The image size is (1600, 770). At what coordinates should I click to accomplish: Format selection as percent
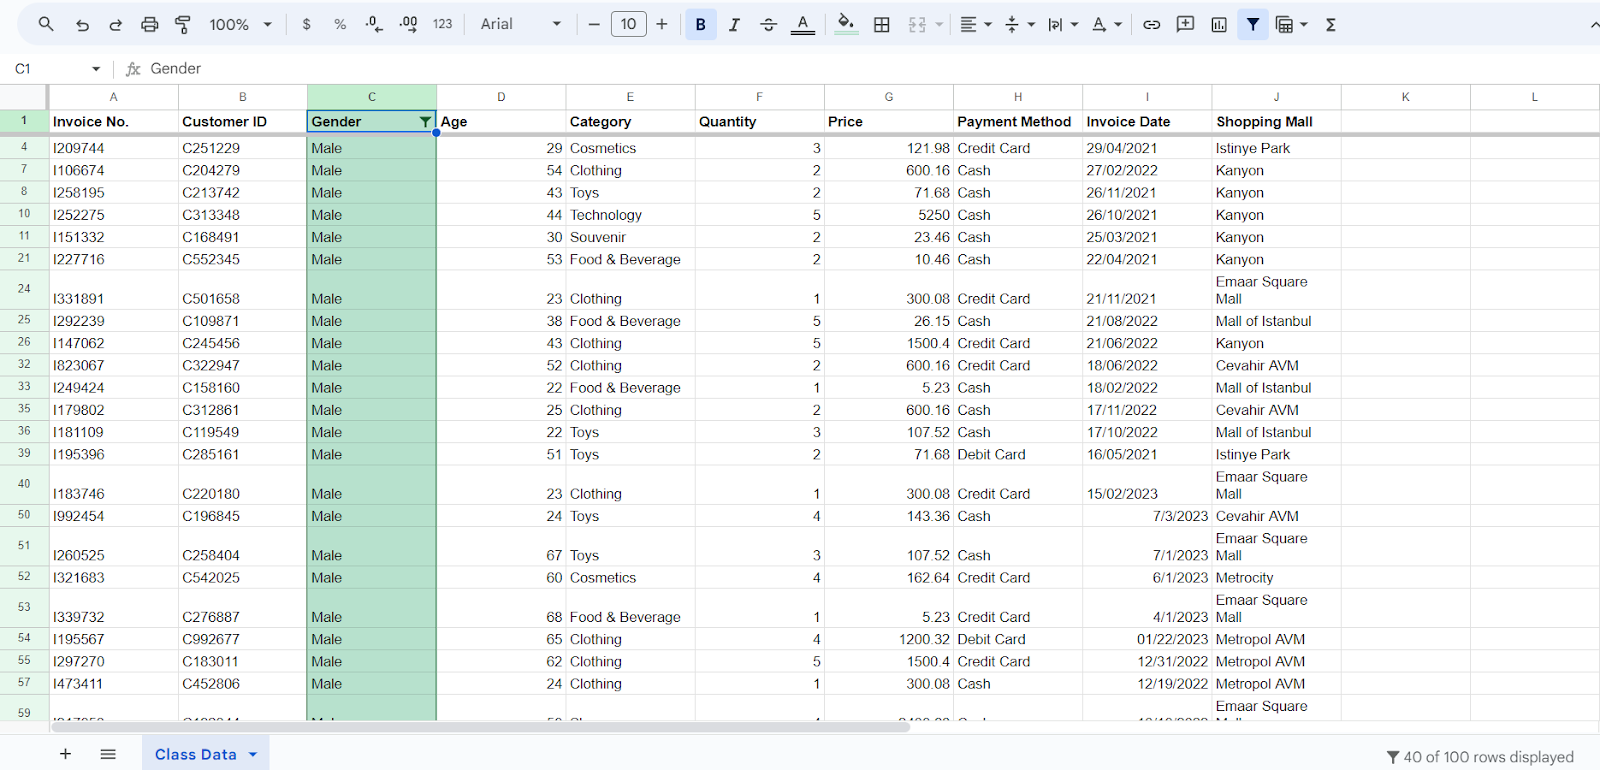[x=340, y=24]
